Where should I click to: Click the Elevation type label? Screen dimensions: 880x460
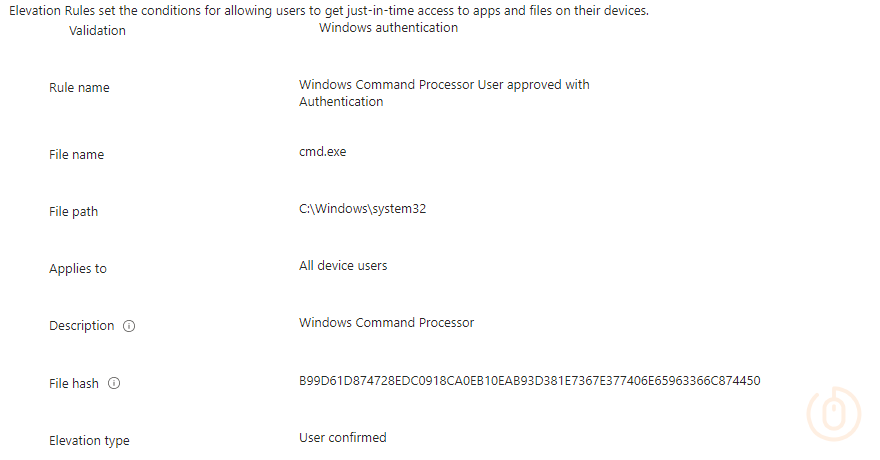click(89, 441)
